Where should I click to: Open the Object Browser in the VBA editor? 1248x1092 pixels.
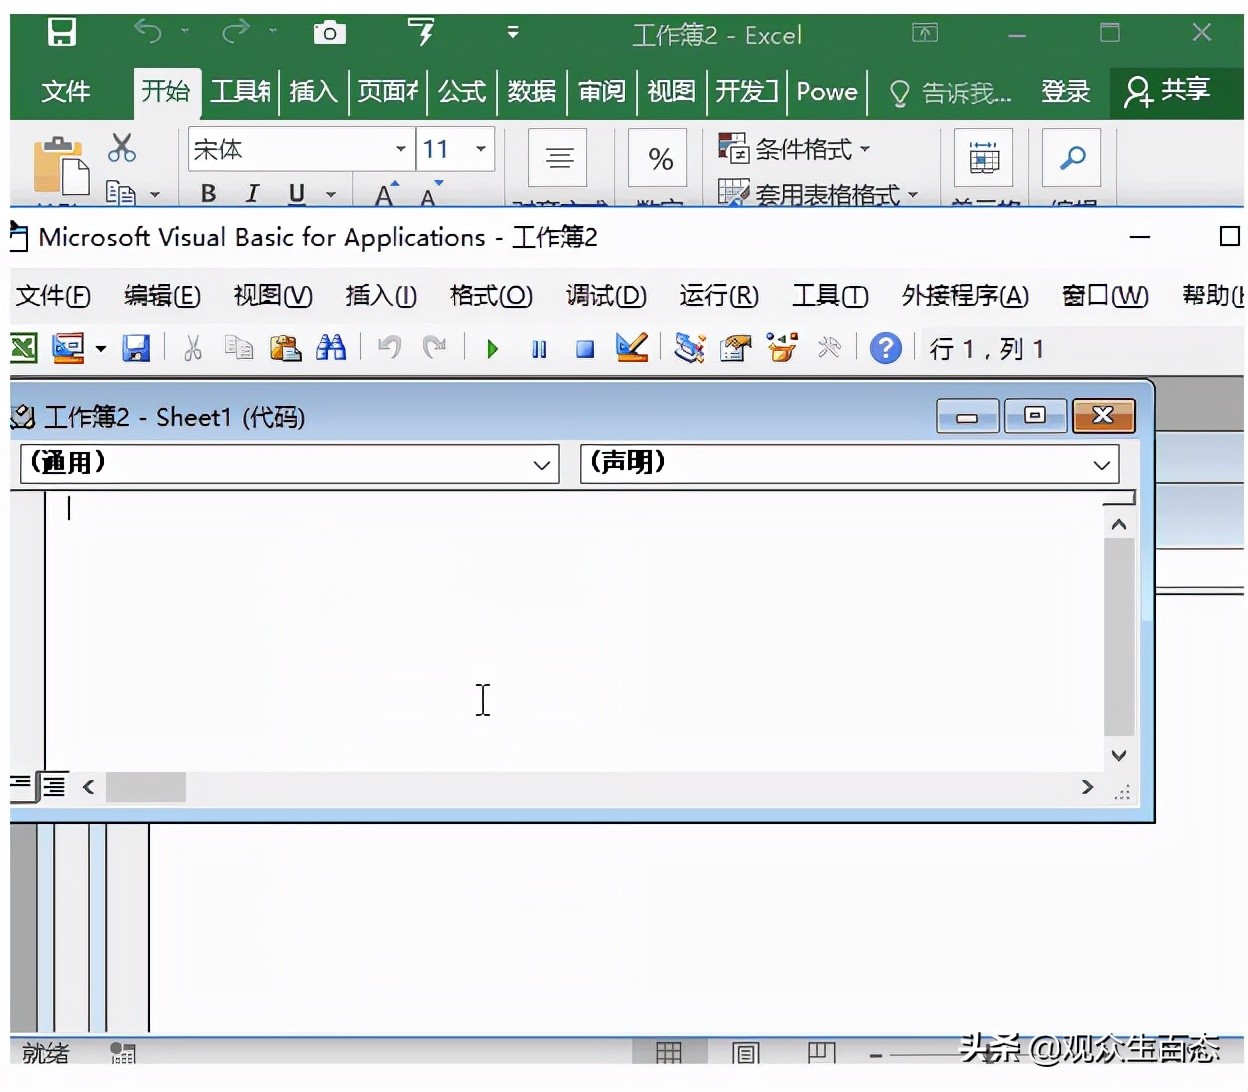coord(781,348)
